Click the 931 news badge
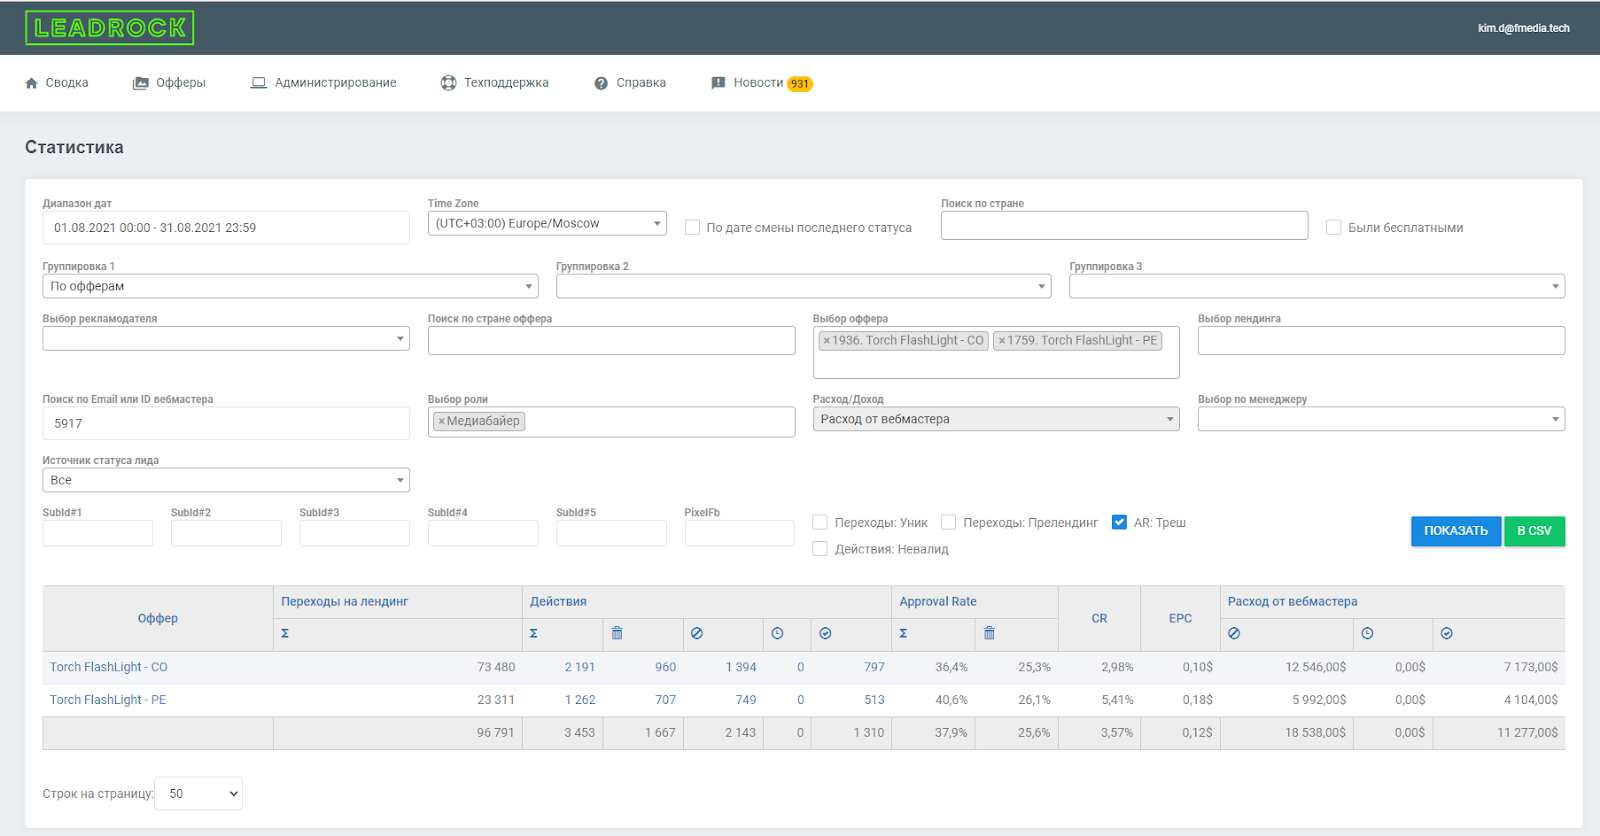The height and width of the screenshot is (836, 1600). [800, 84]
